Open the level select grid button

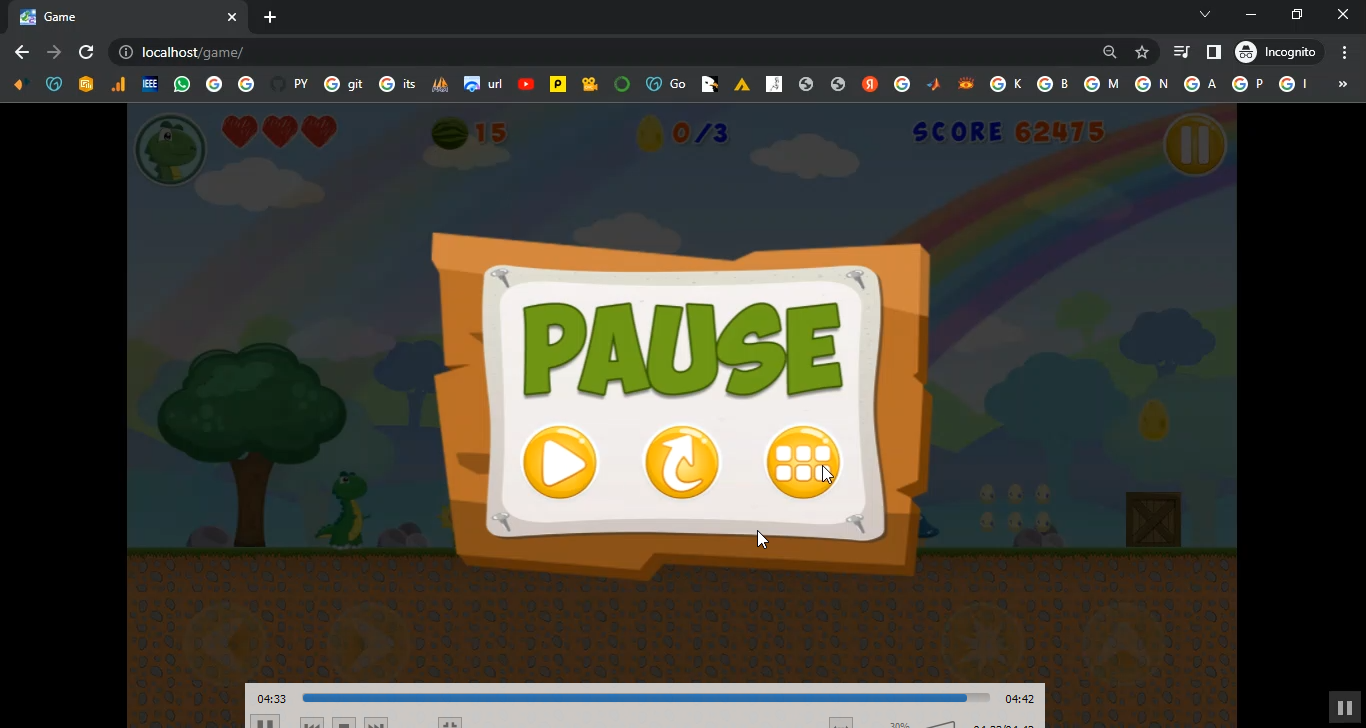click(802, 462)
